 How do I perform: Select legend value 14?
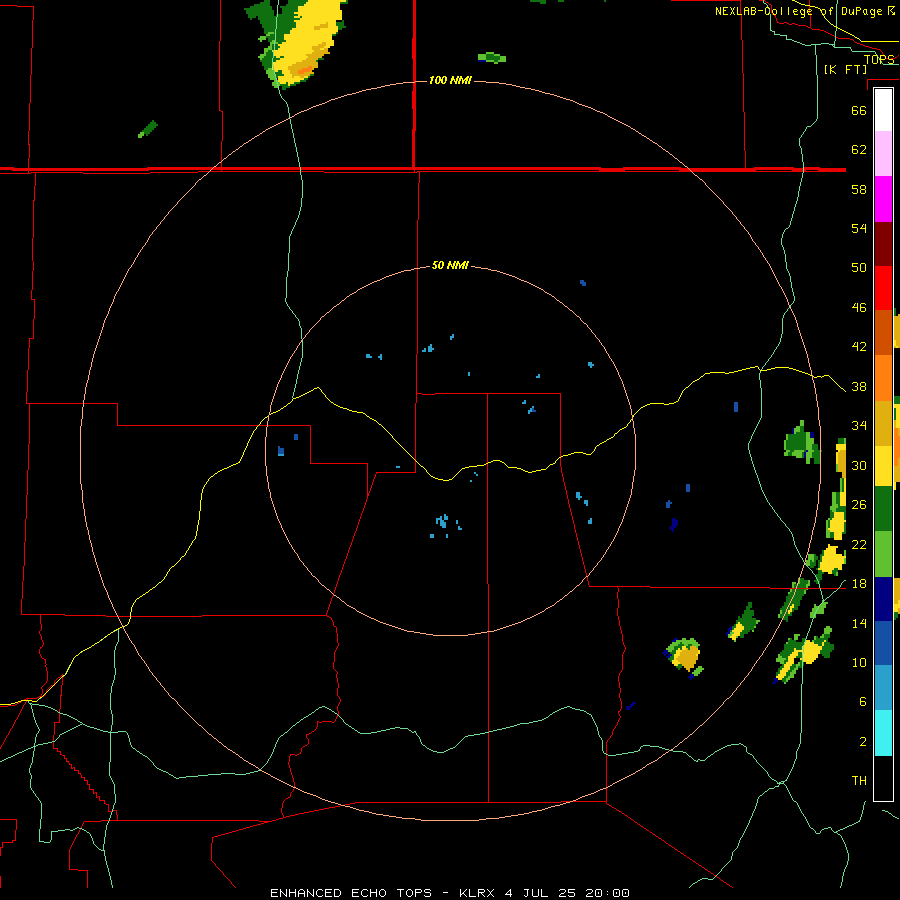[859, 623]
